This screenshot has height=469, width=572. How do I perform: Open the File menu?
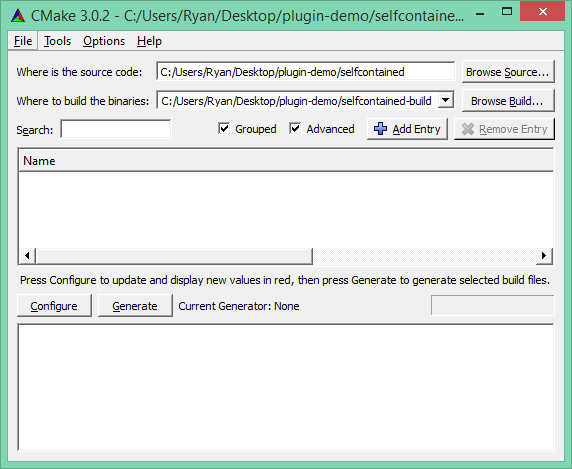pos(23,41)
